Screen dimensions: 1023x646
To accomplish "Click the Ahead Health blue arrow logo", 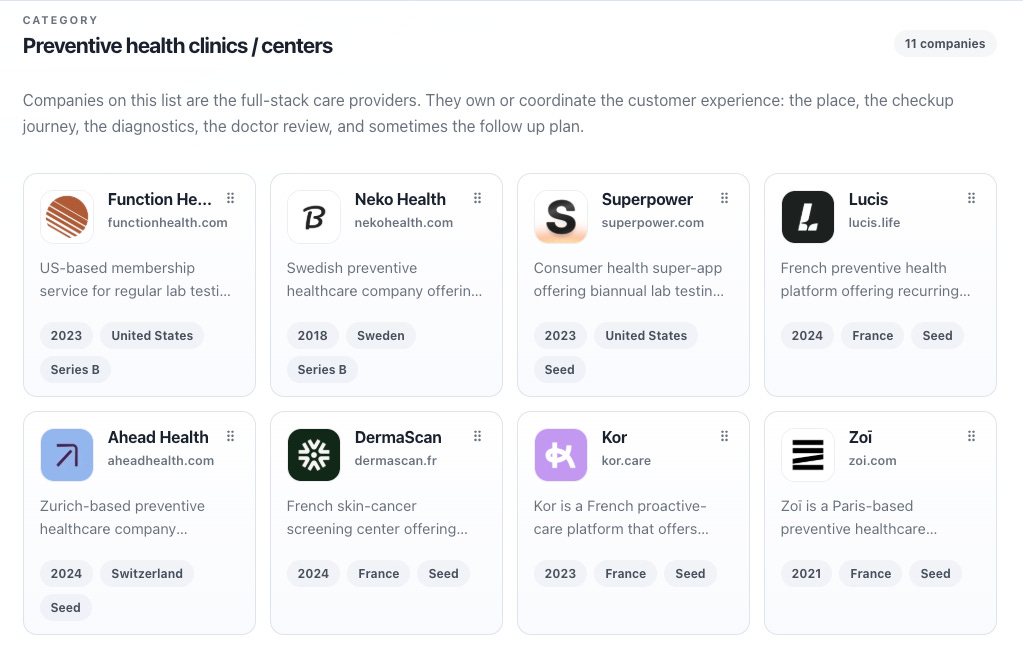I will pyautogui.click(x=67, y=455).
